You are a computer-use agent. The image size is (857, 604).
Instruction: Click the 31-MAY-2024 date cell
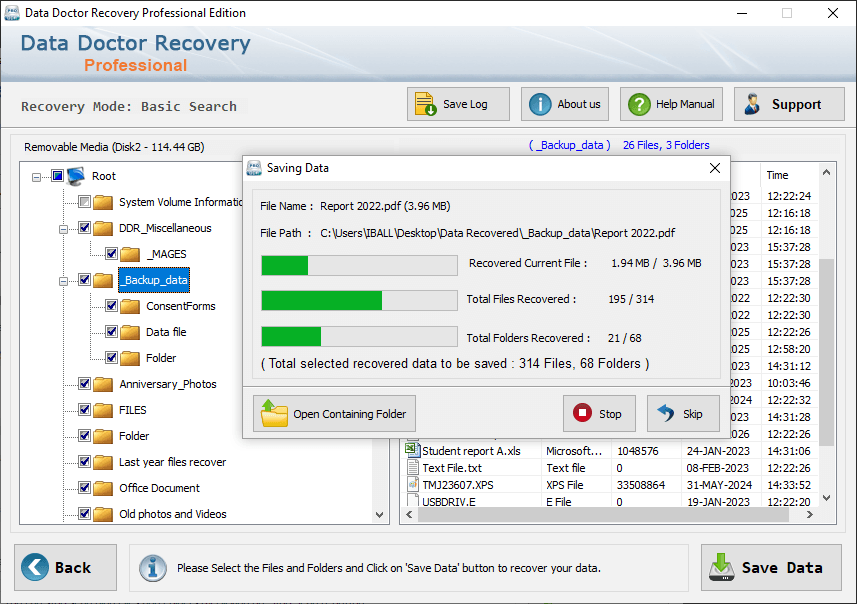(719, 485)
